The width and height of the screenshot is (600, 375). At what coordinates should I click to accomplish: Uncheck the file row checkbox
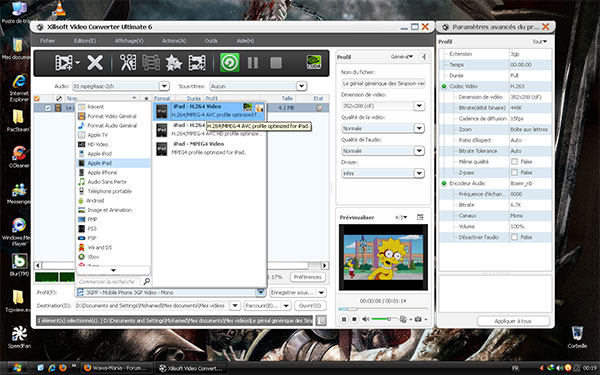(48, 108)
